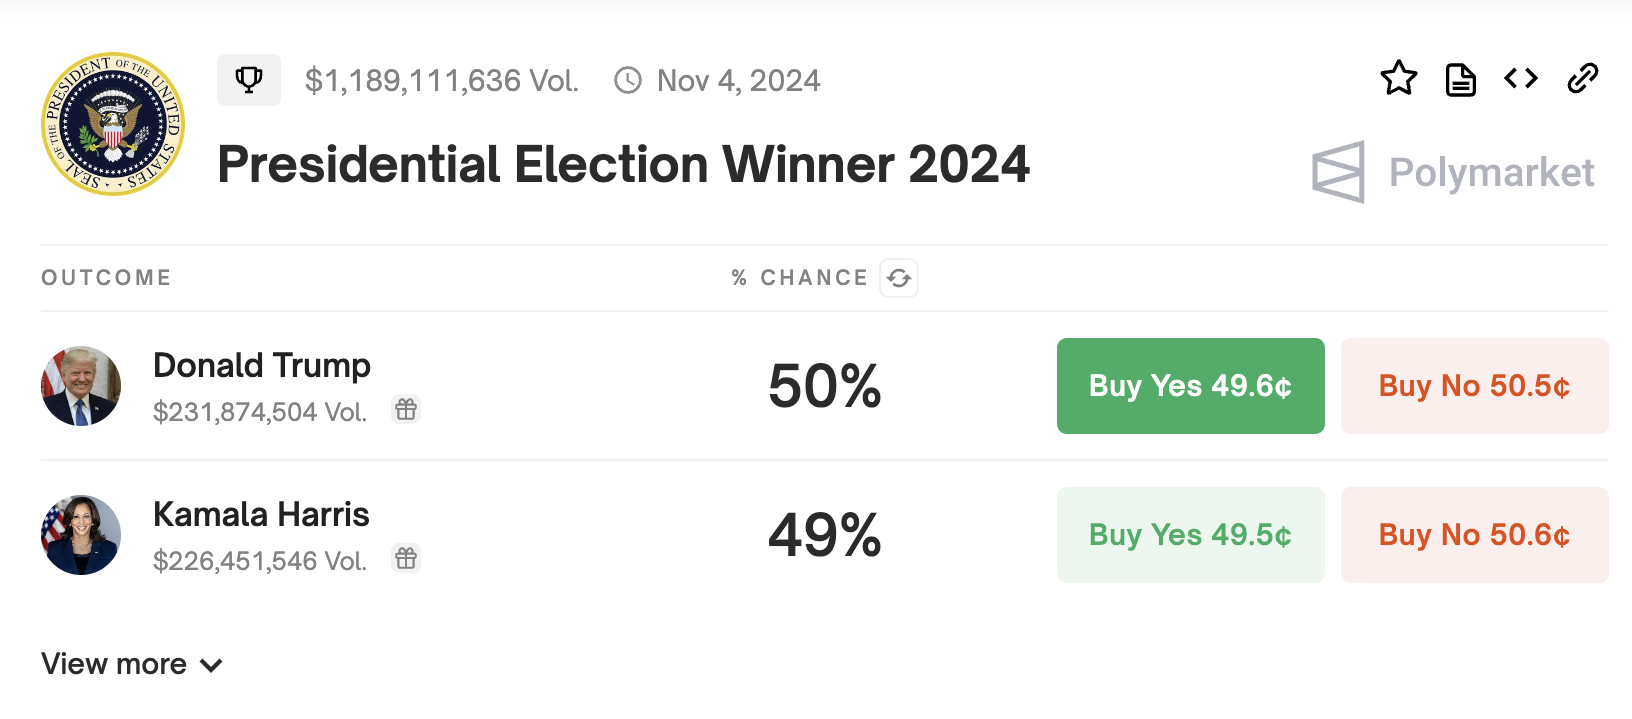1632x719 pixels.
Task: Click Kamala Harris's profile photo
Action: [x=81, y=534]
